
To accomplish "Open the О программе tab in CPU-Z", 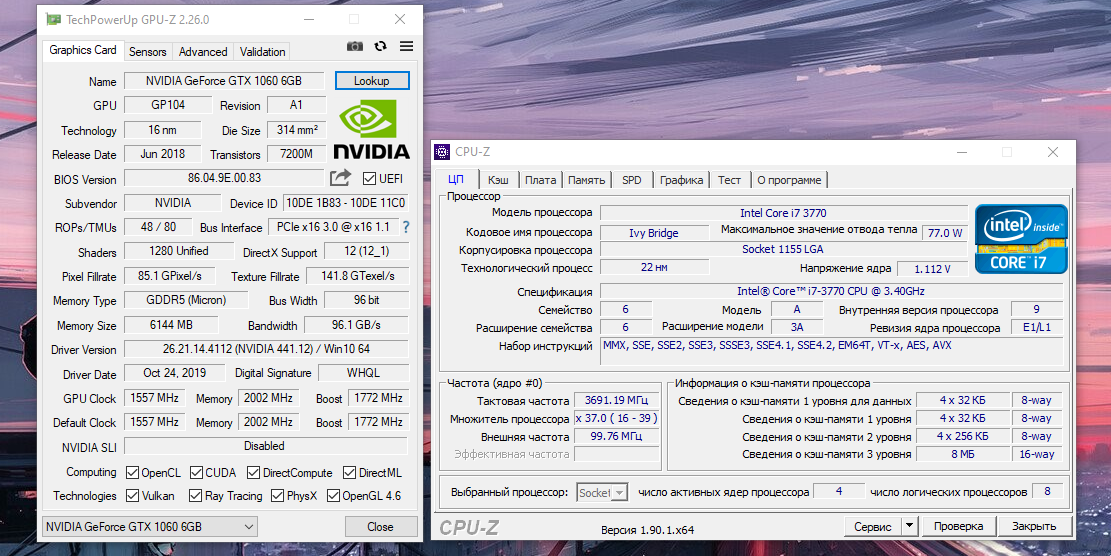I will tap(789, 180).
